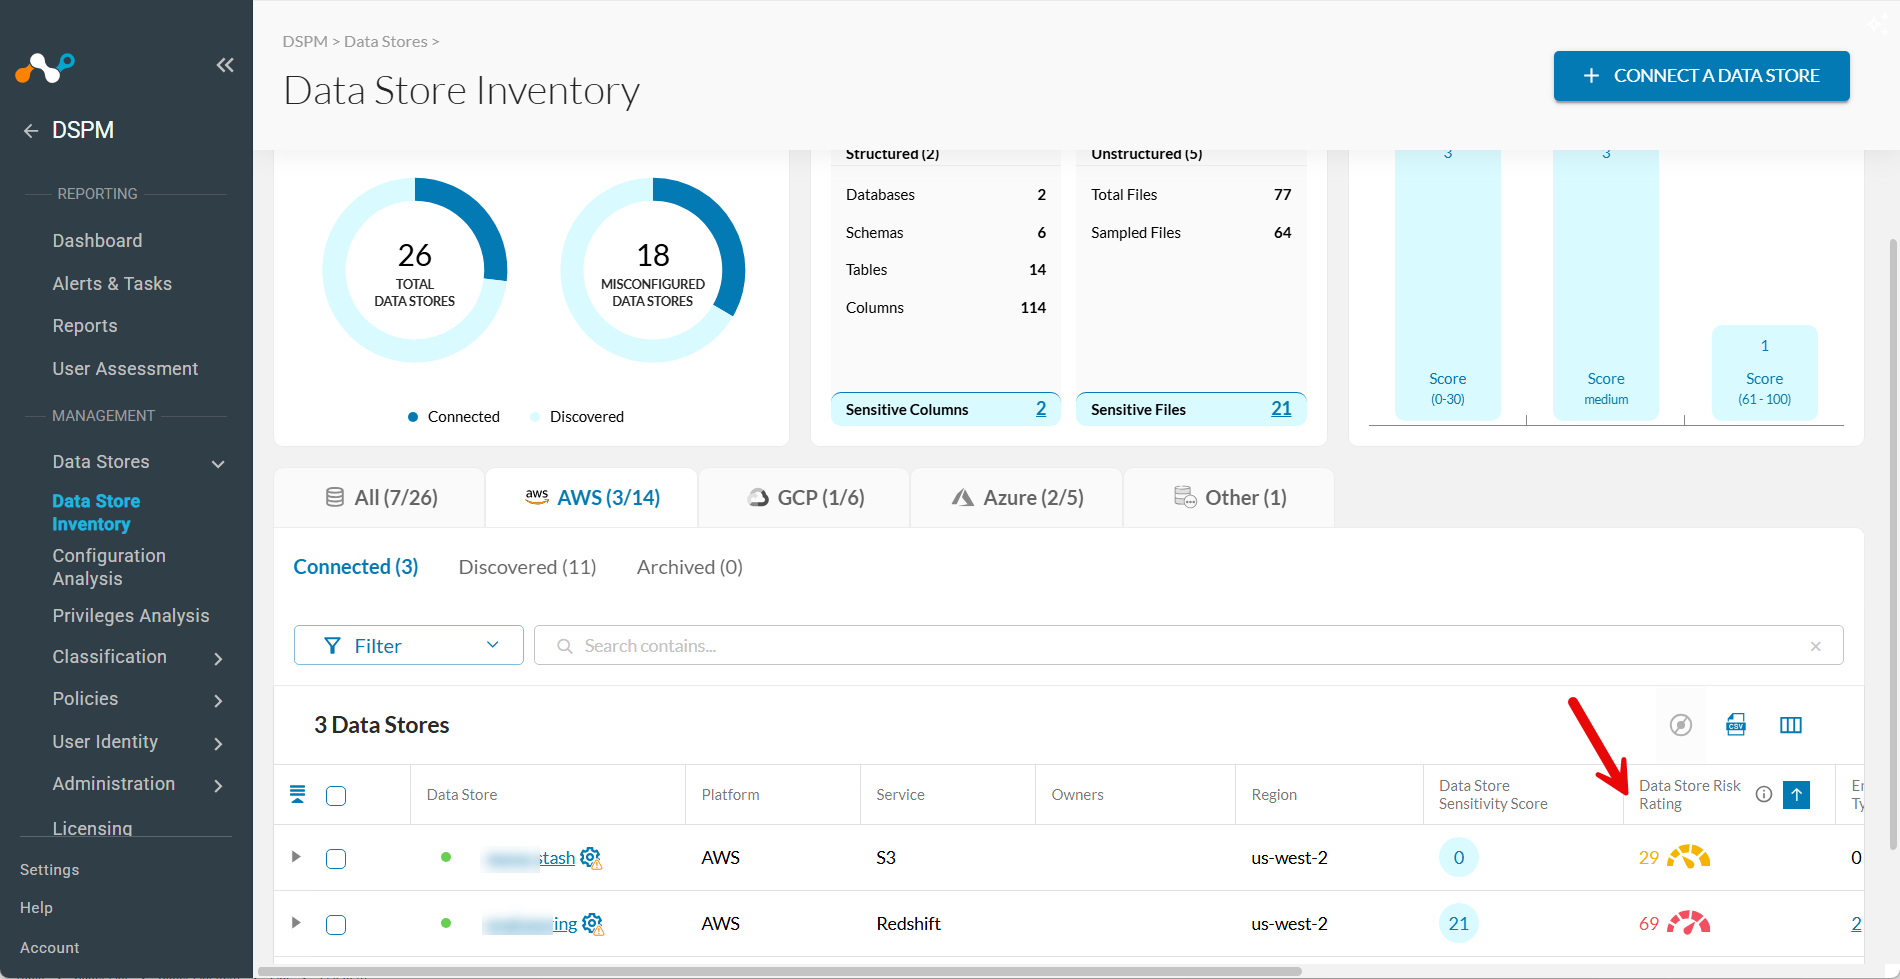Screen dimensions: 1900x979
Task: Collapse the sidebar with double-chevron icon
Action: (225, 65)
